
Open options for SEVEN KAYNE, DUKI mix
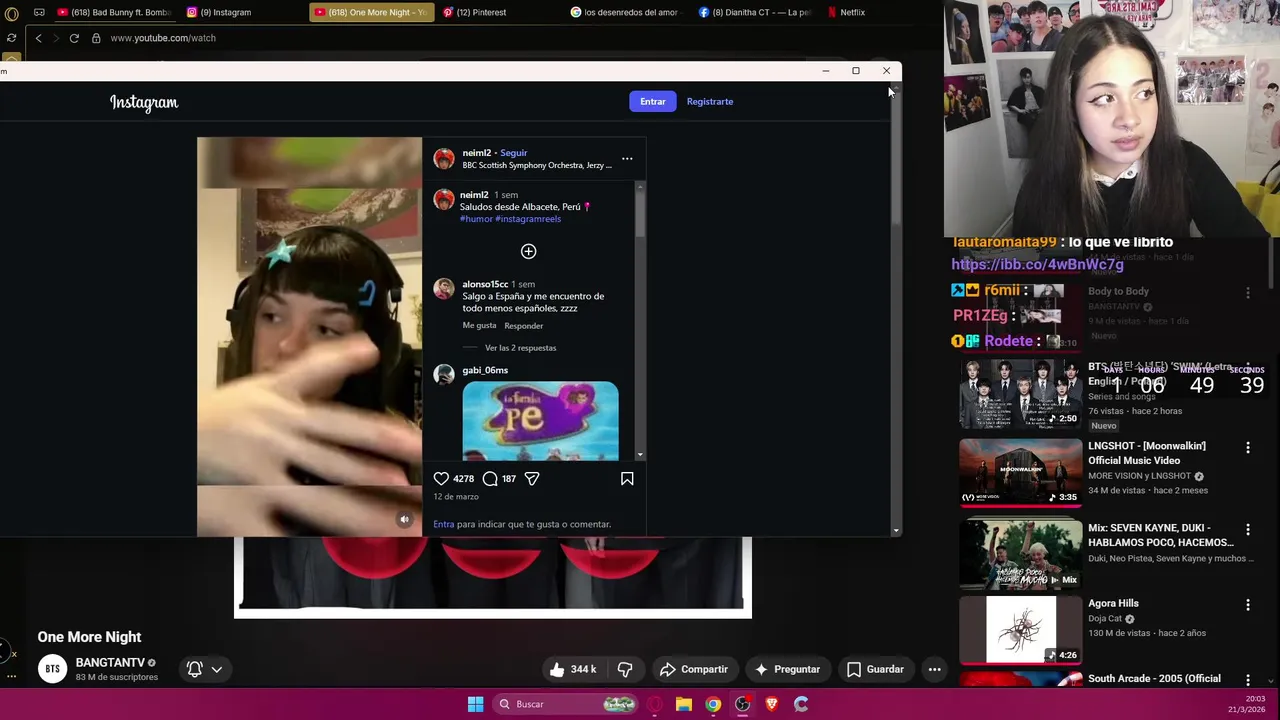click(x=1247, y=529)
